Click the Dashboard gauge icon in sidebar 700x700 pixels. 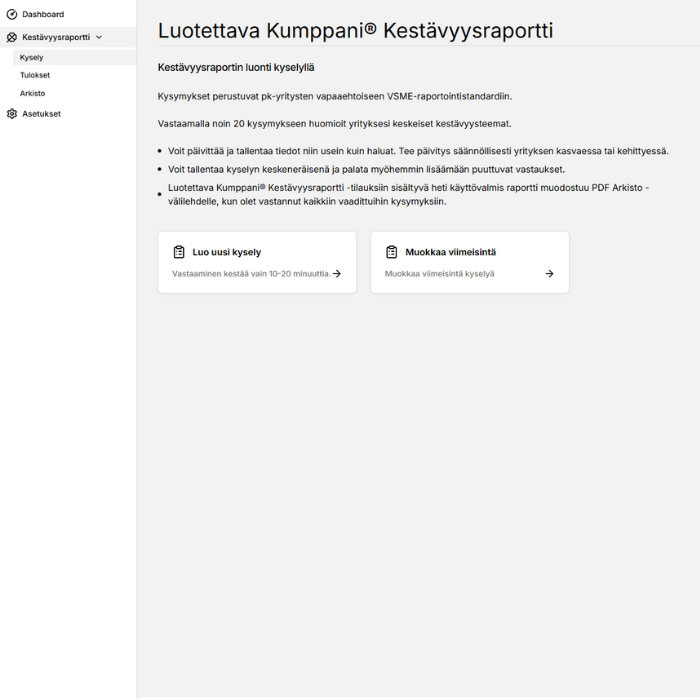coord(12,14)
